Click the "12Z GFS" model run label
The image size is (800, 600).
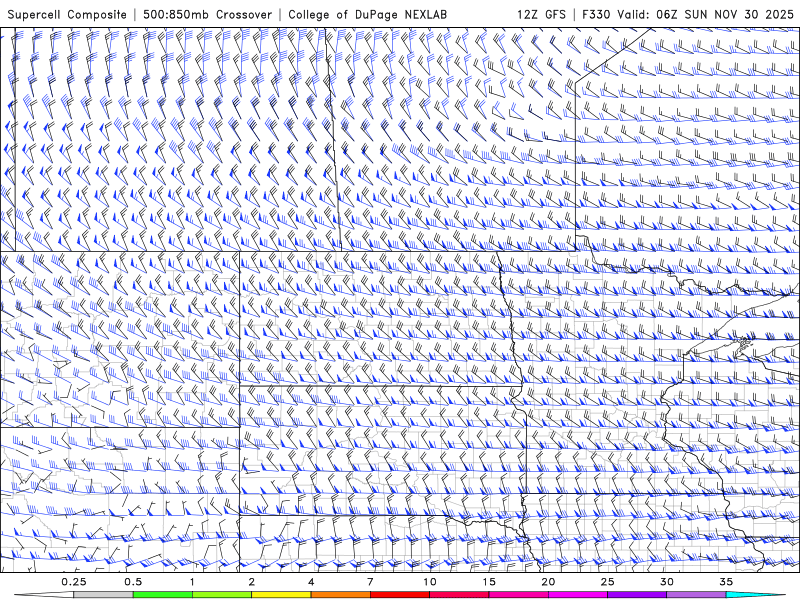point(541,14)
